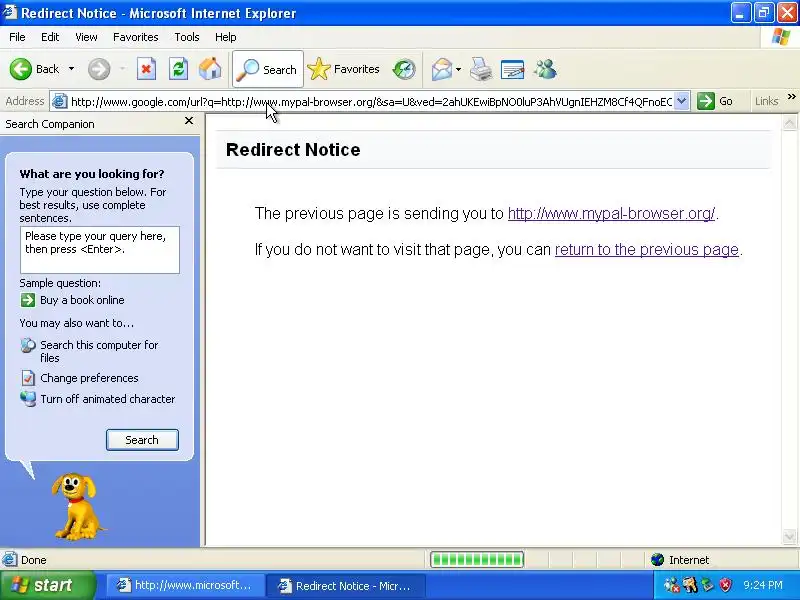Open the History clock icon
800x600 pixels.
click(x=404, y=69)
